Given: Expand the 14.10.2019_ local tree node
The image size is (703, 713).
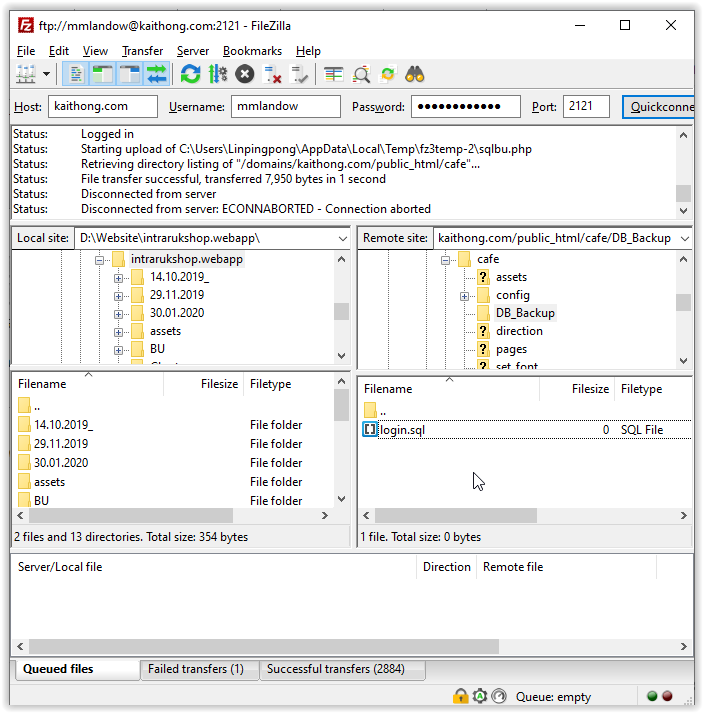Looking at the screenshot, I should coord(118,278).
